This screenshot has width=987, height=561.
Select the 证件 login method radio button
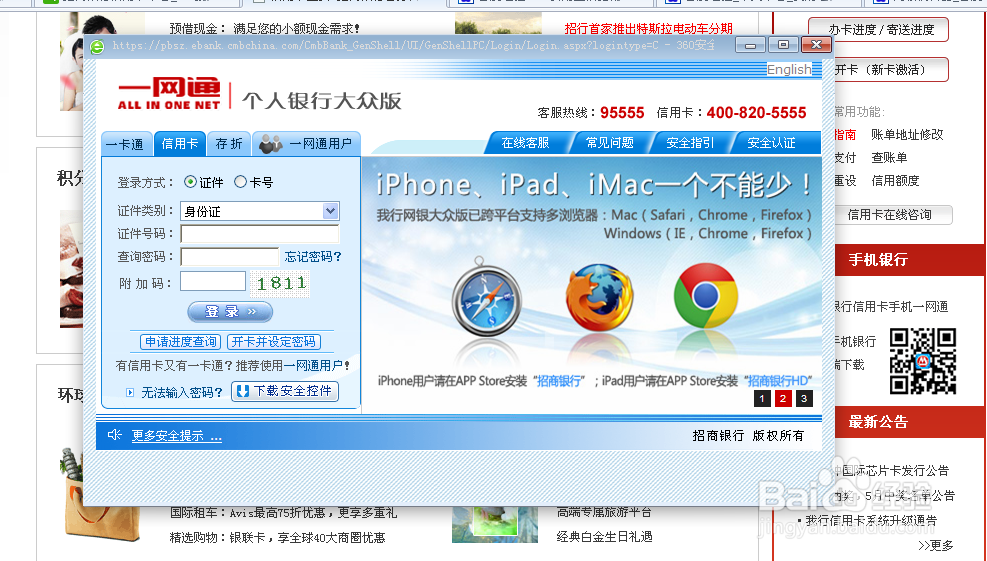tap(190, 182)
